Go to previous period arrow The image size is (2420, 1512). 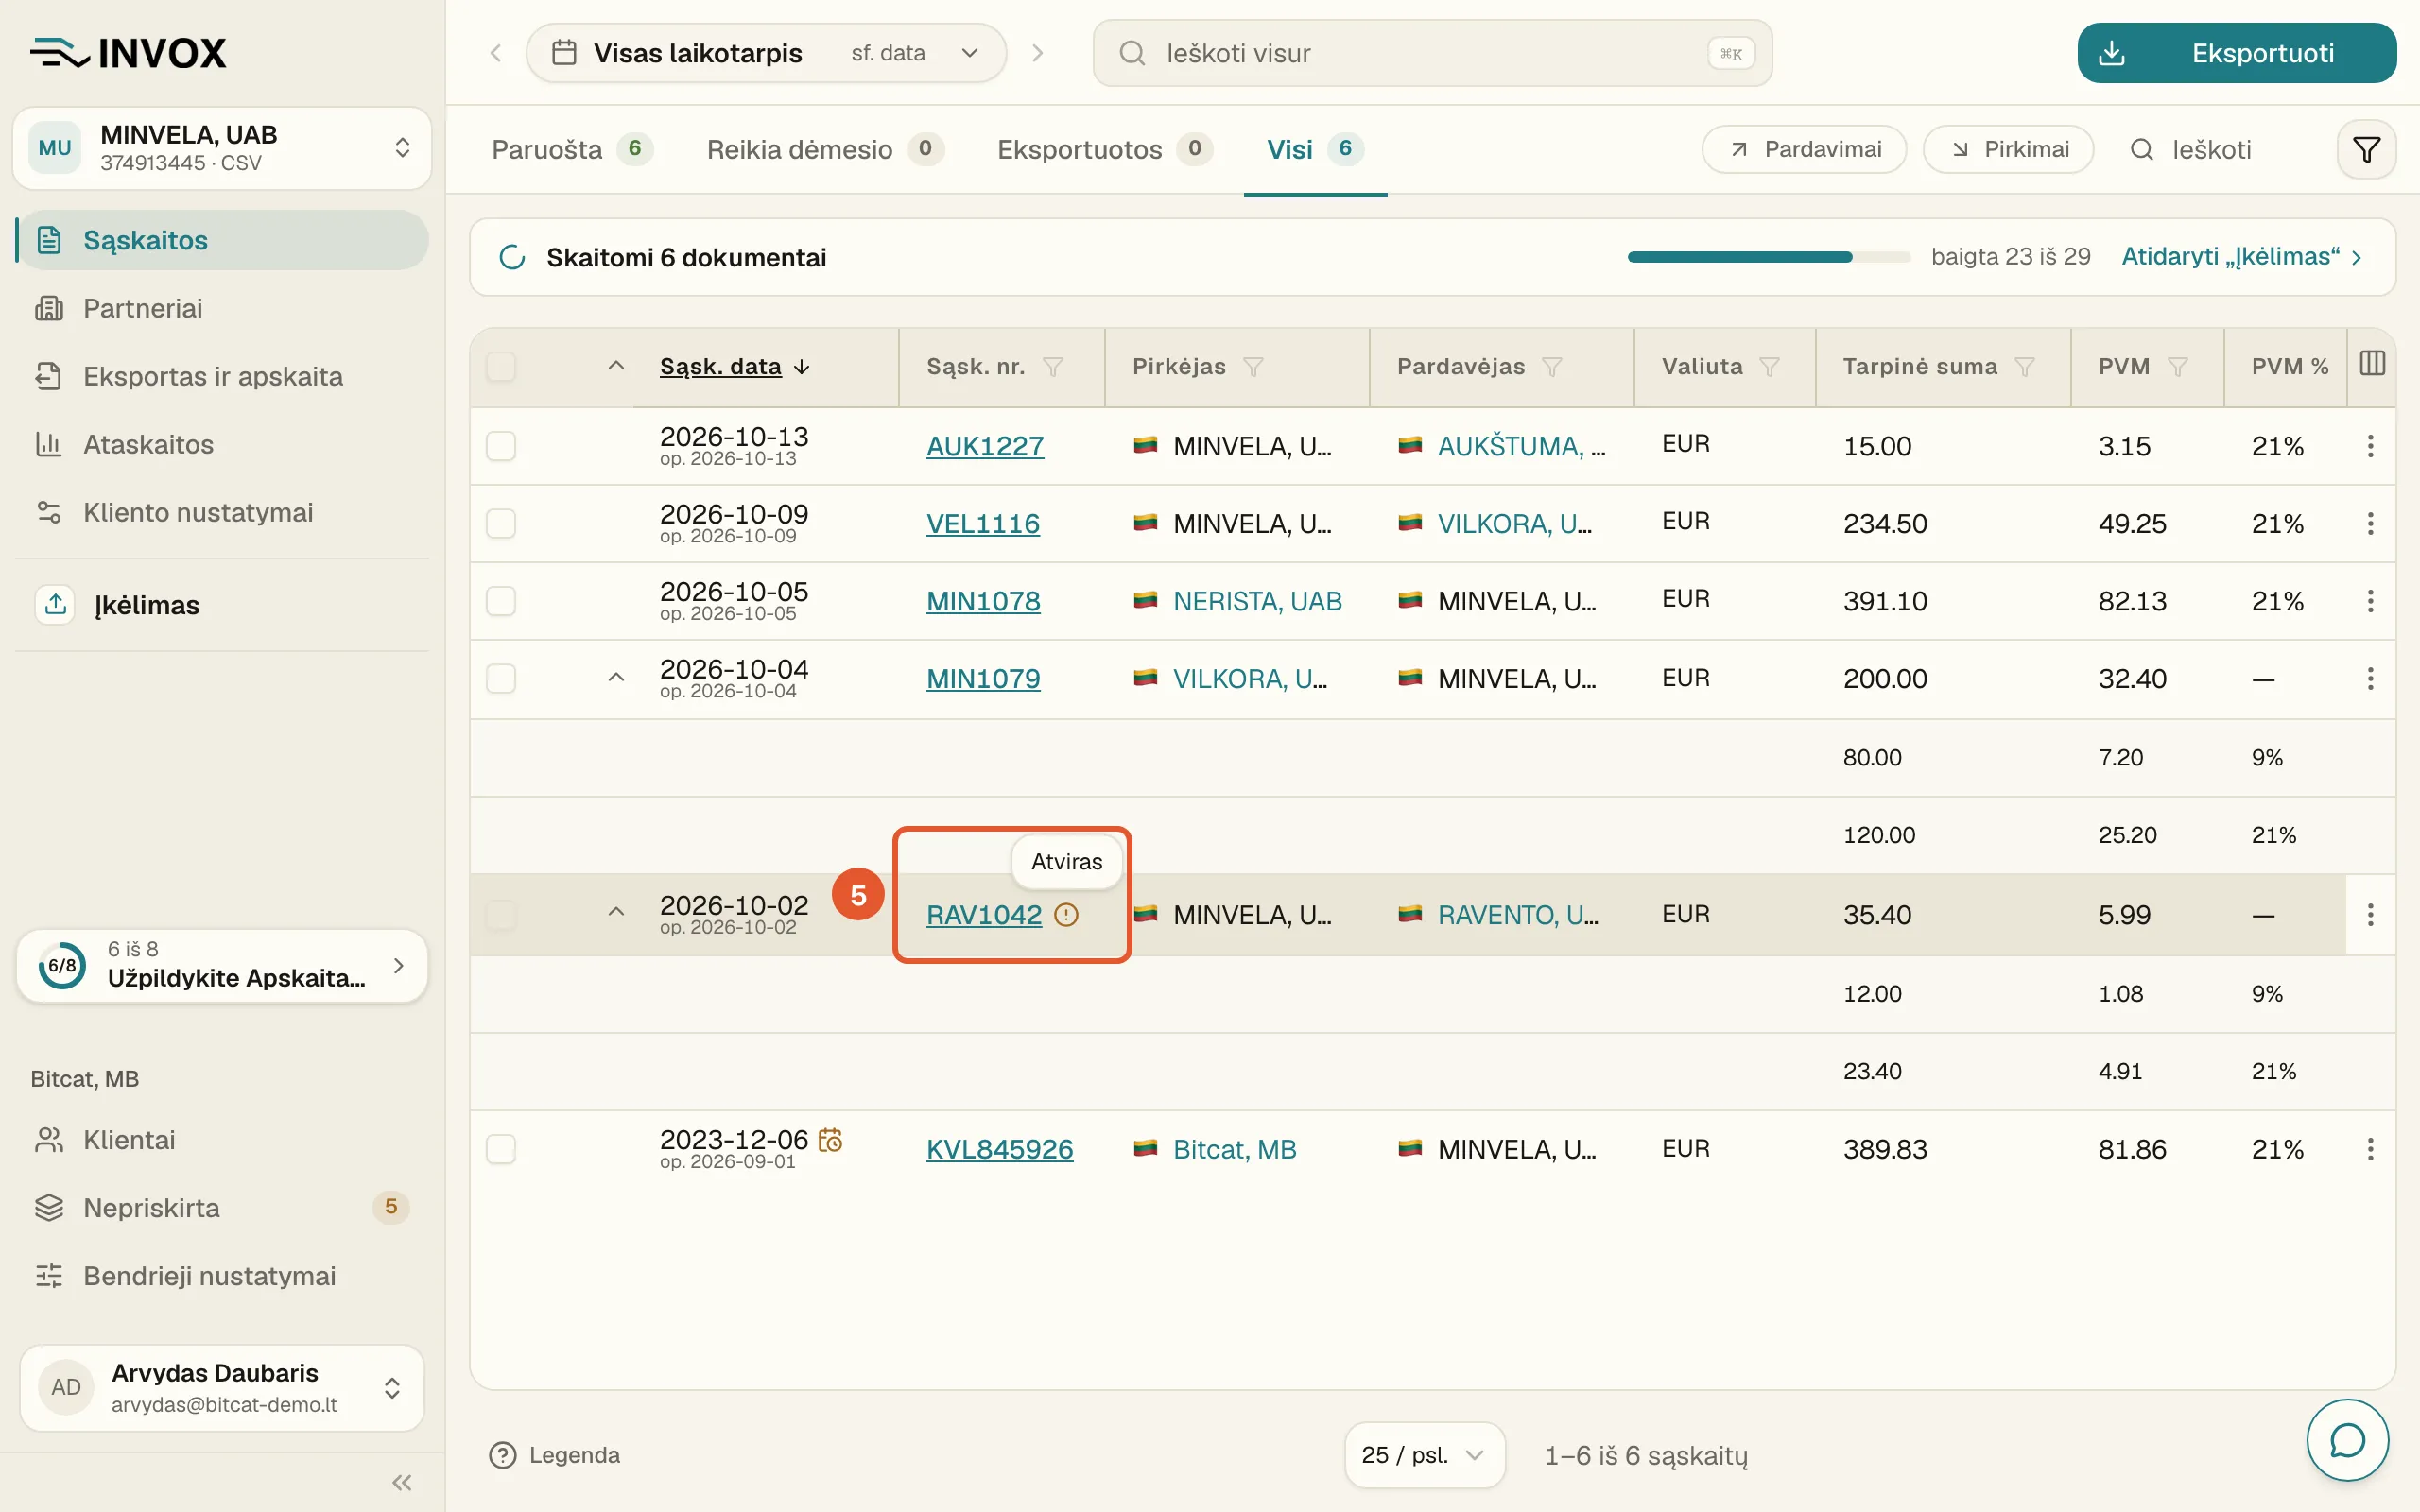click(x=496, y=53)
